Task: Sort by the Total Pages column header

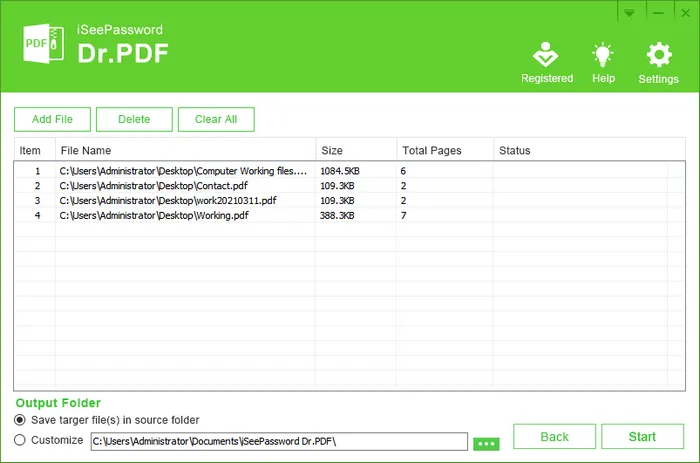Action: [x=445, y=150]
